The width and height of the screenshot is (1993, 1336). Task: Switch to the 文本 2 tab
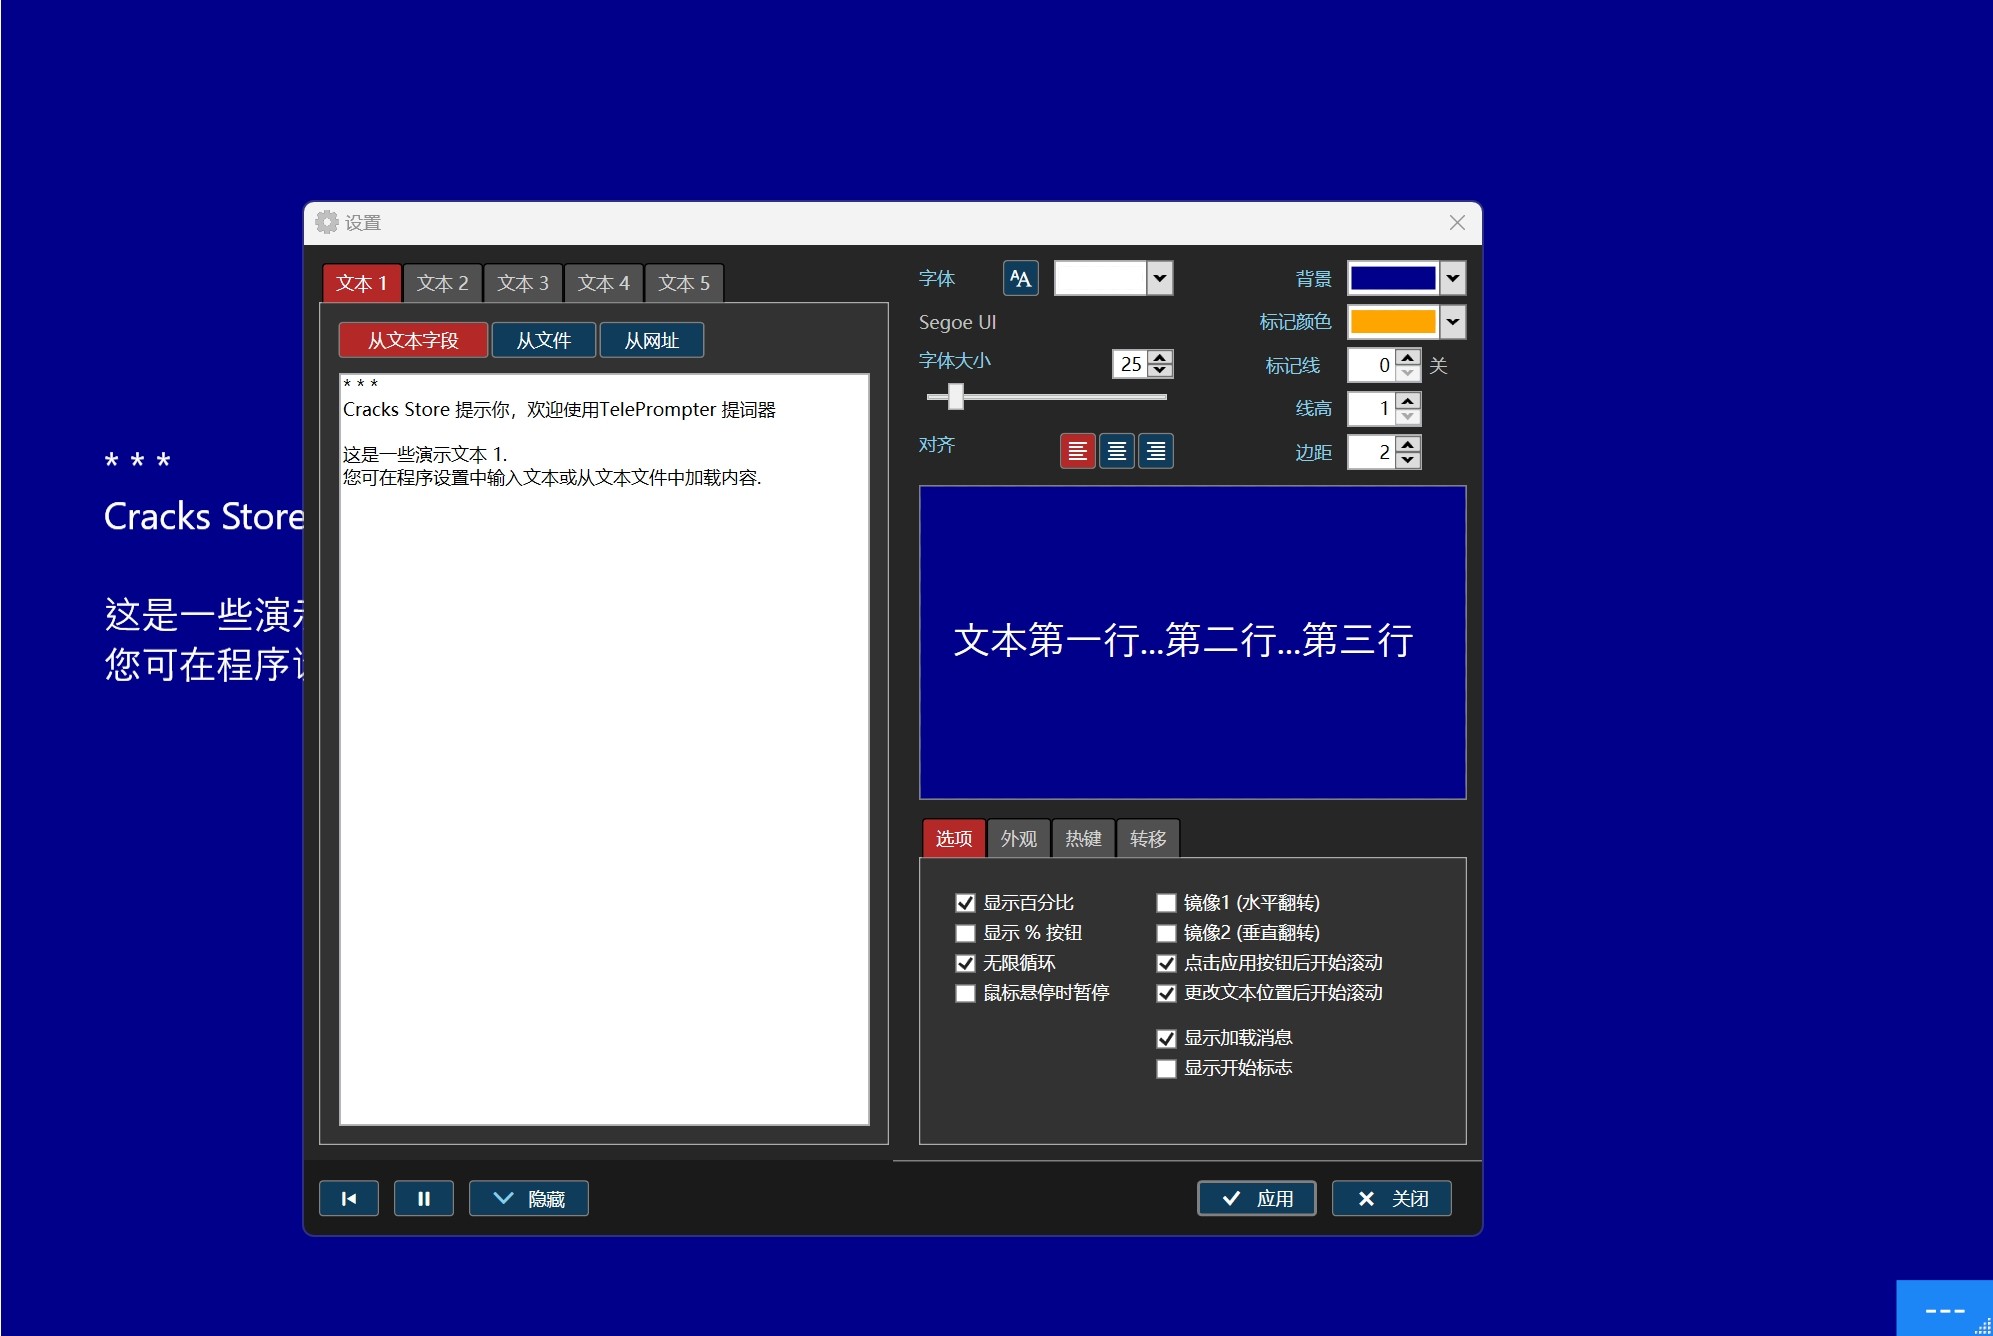click(443, 283)
